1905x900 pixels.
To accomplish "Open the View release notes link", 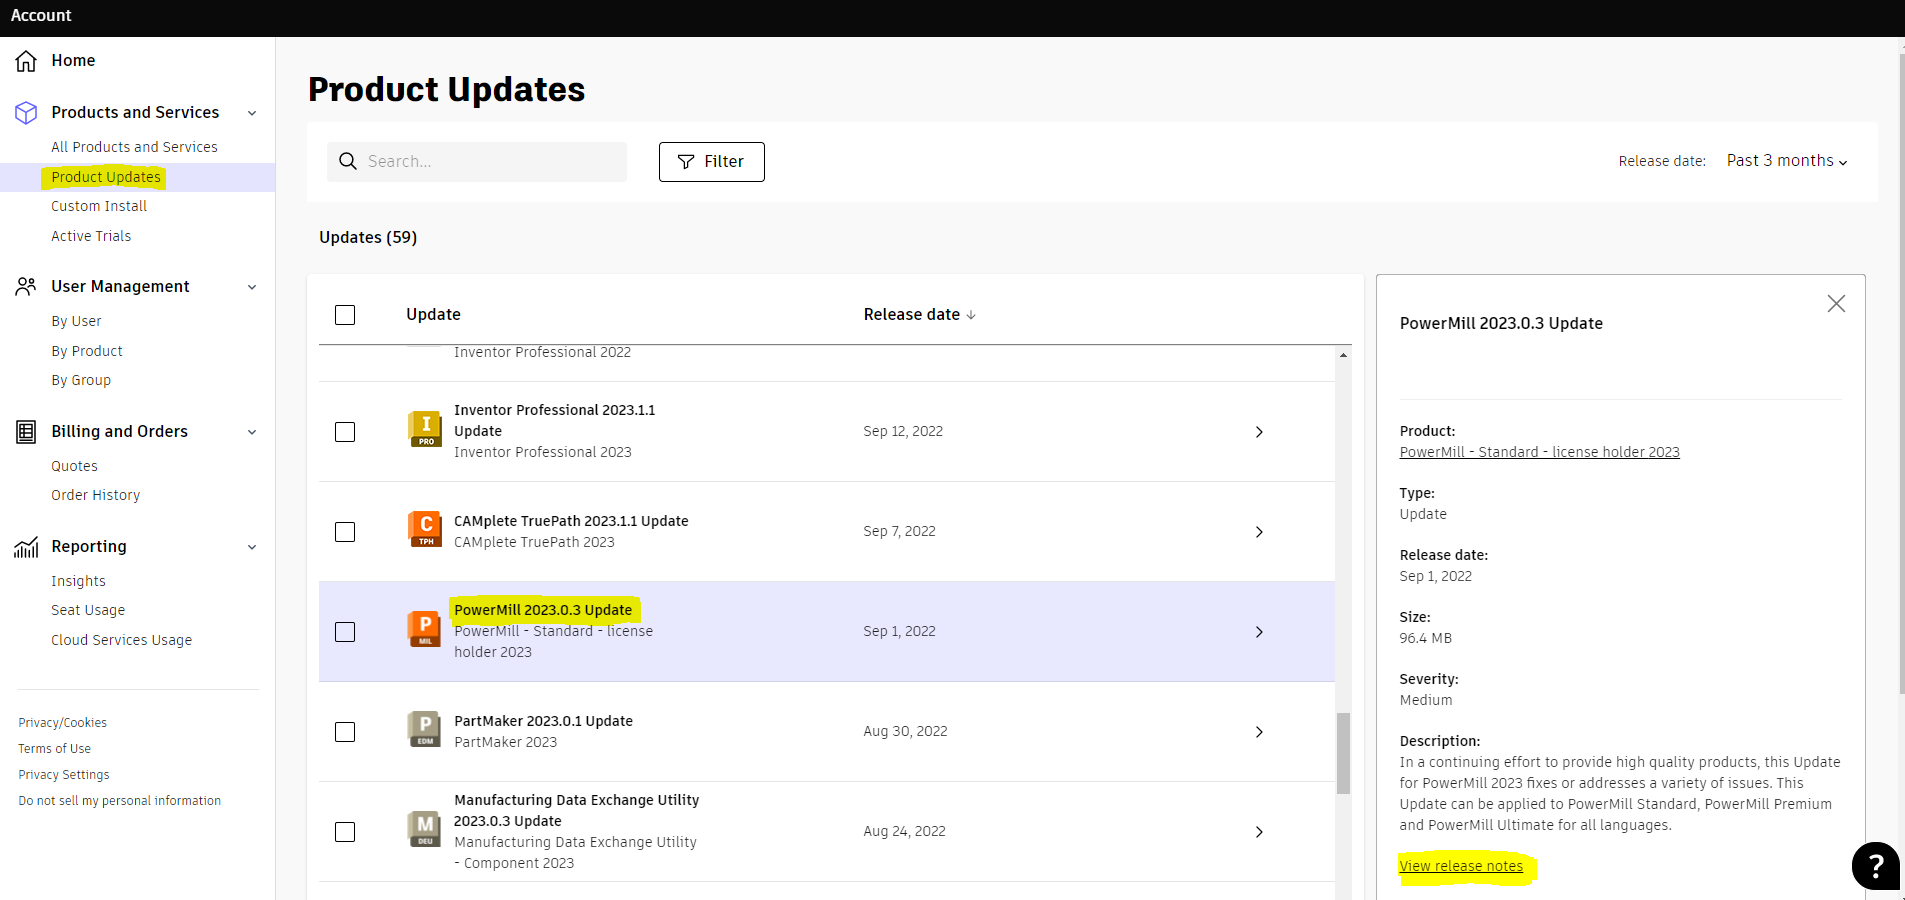I will tap(1461, 866).
